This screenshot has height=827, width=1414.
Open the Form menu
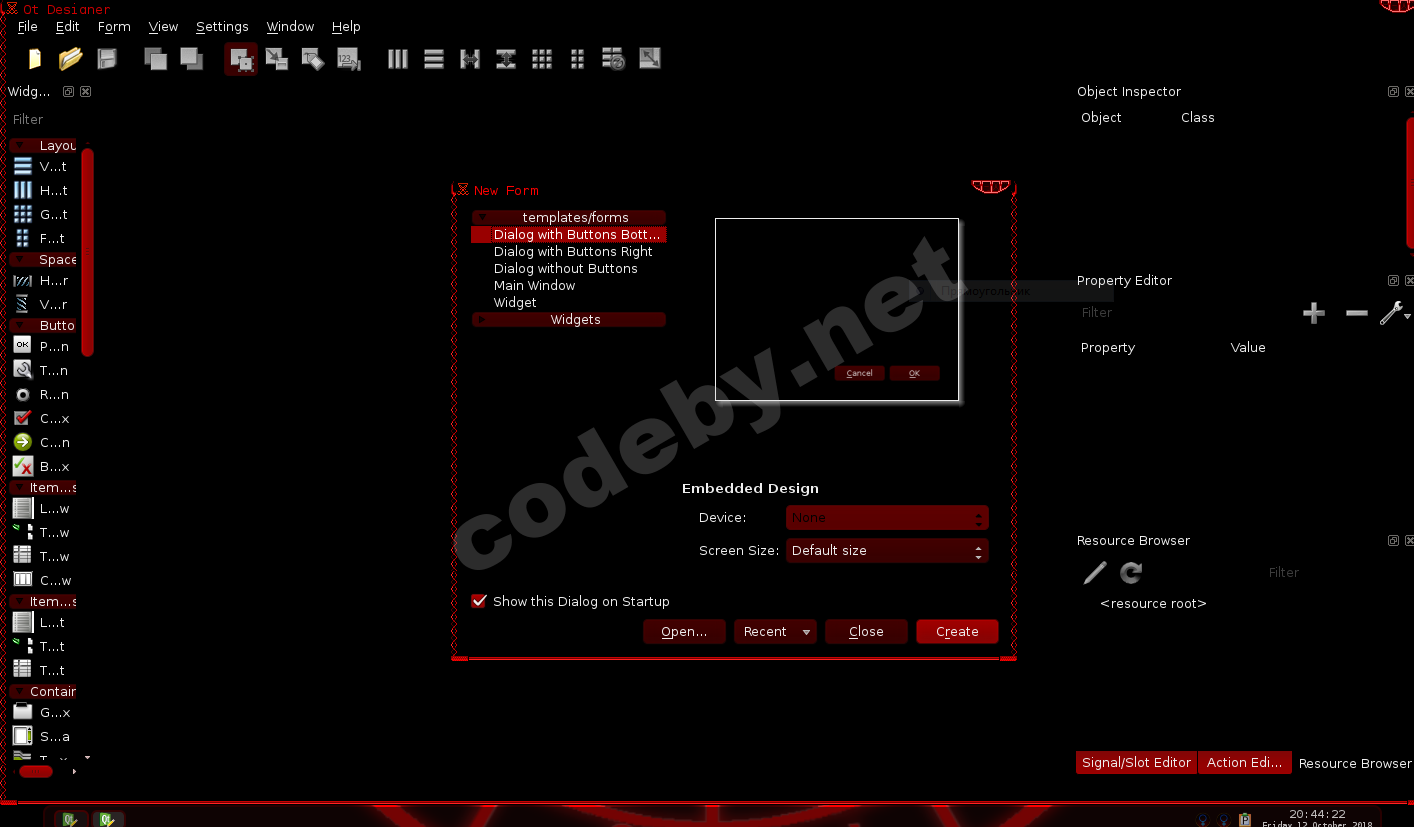point(115,27)
